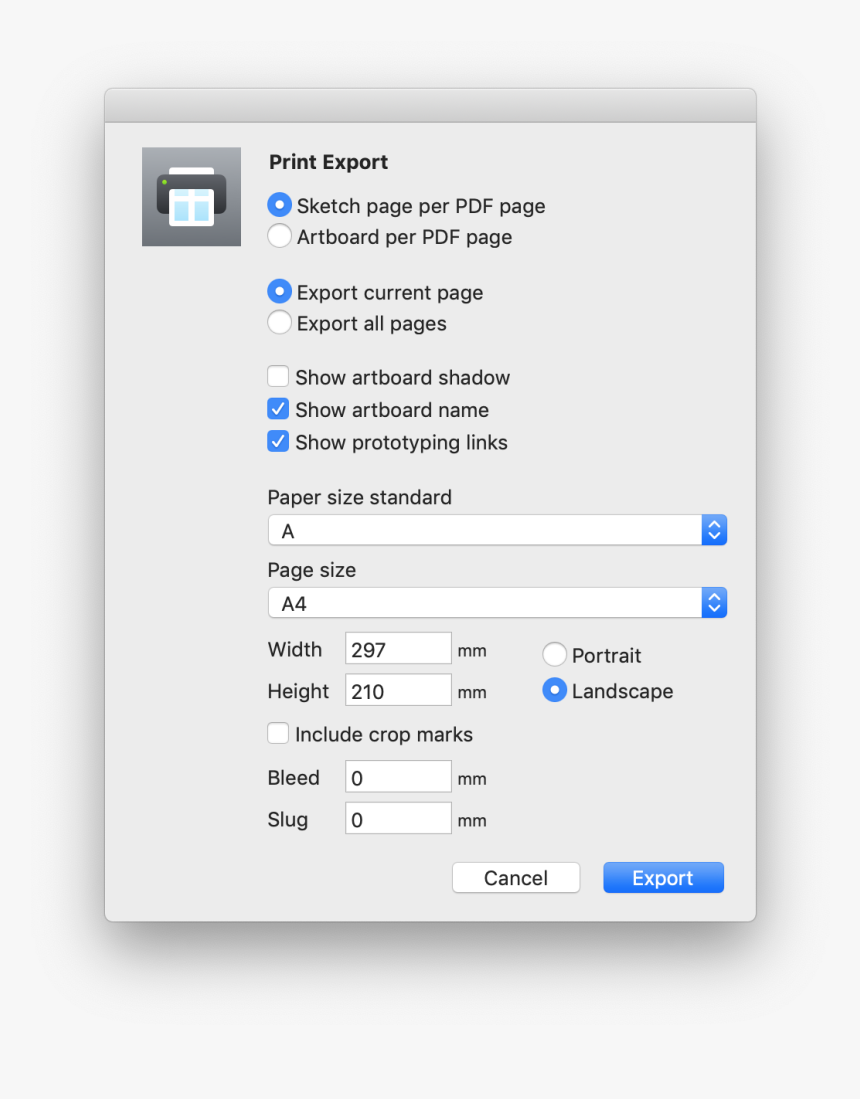Click inside the Width field
Screen dimensions: 860x1099
[x=397, y=648]
